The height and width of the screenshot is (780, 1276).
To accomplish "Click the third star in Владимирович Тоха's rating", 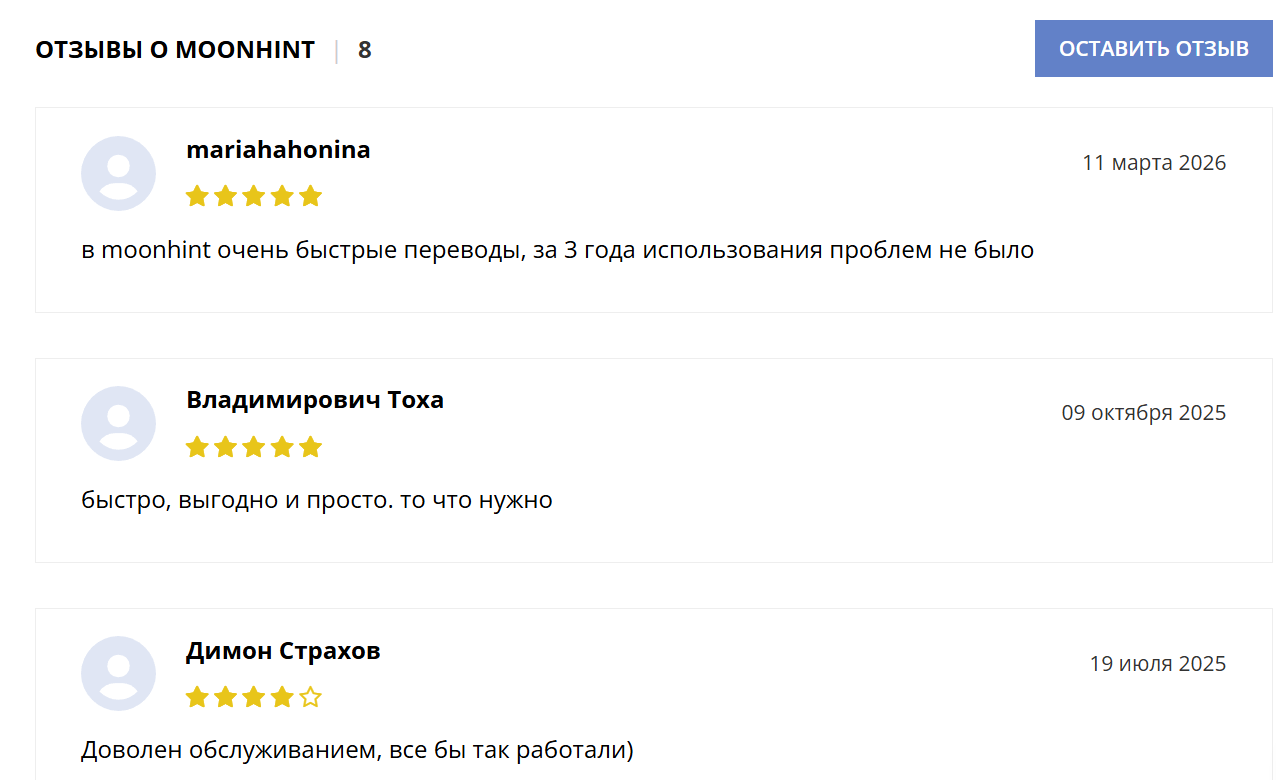I will (253, 447).
